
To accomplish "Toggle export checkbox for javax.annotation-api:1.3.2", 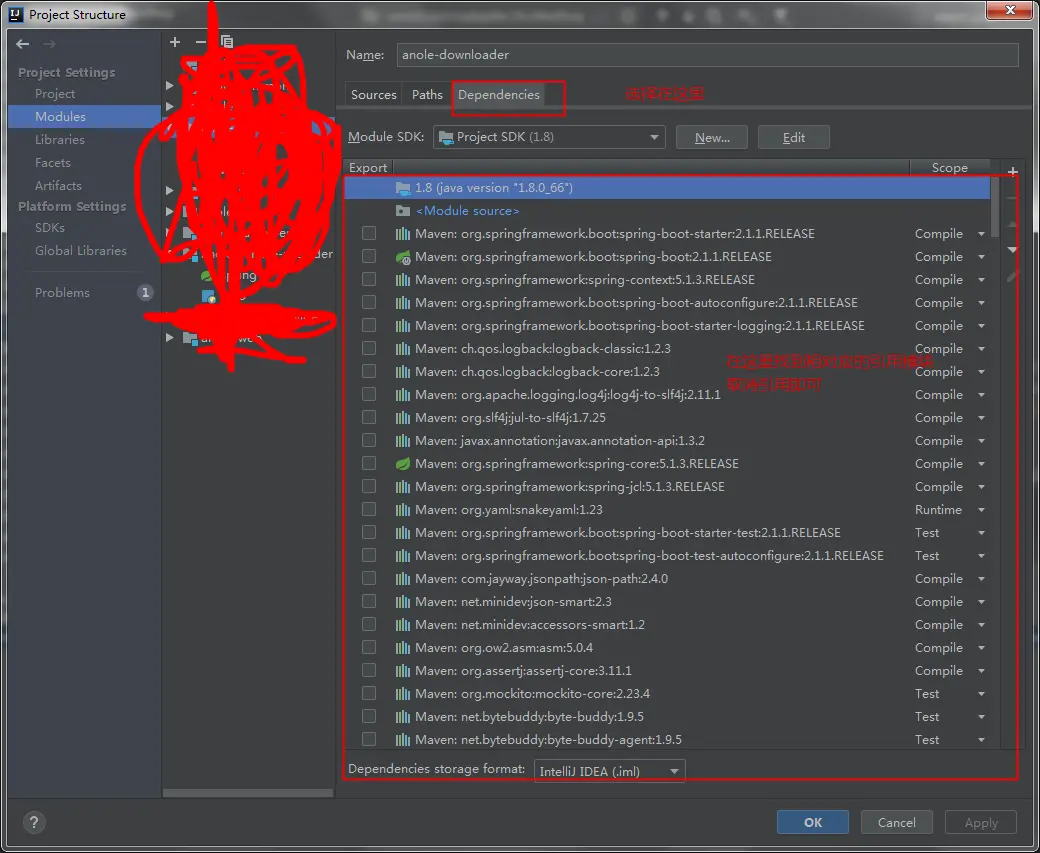I will tap(369, 440).
